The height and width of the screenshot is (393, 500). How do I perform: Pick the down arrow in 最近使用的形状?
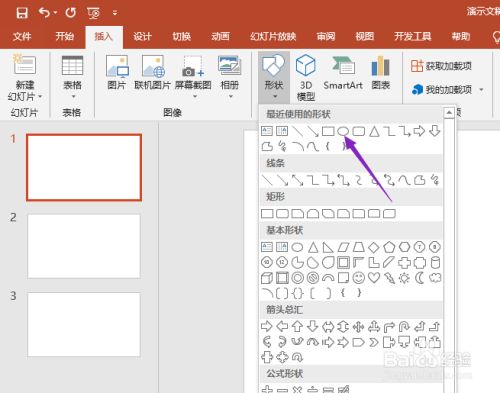click(435, 131)
